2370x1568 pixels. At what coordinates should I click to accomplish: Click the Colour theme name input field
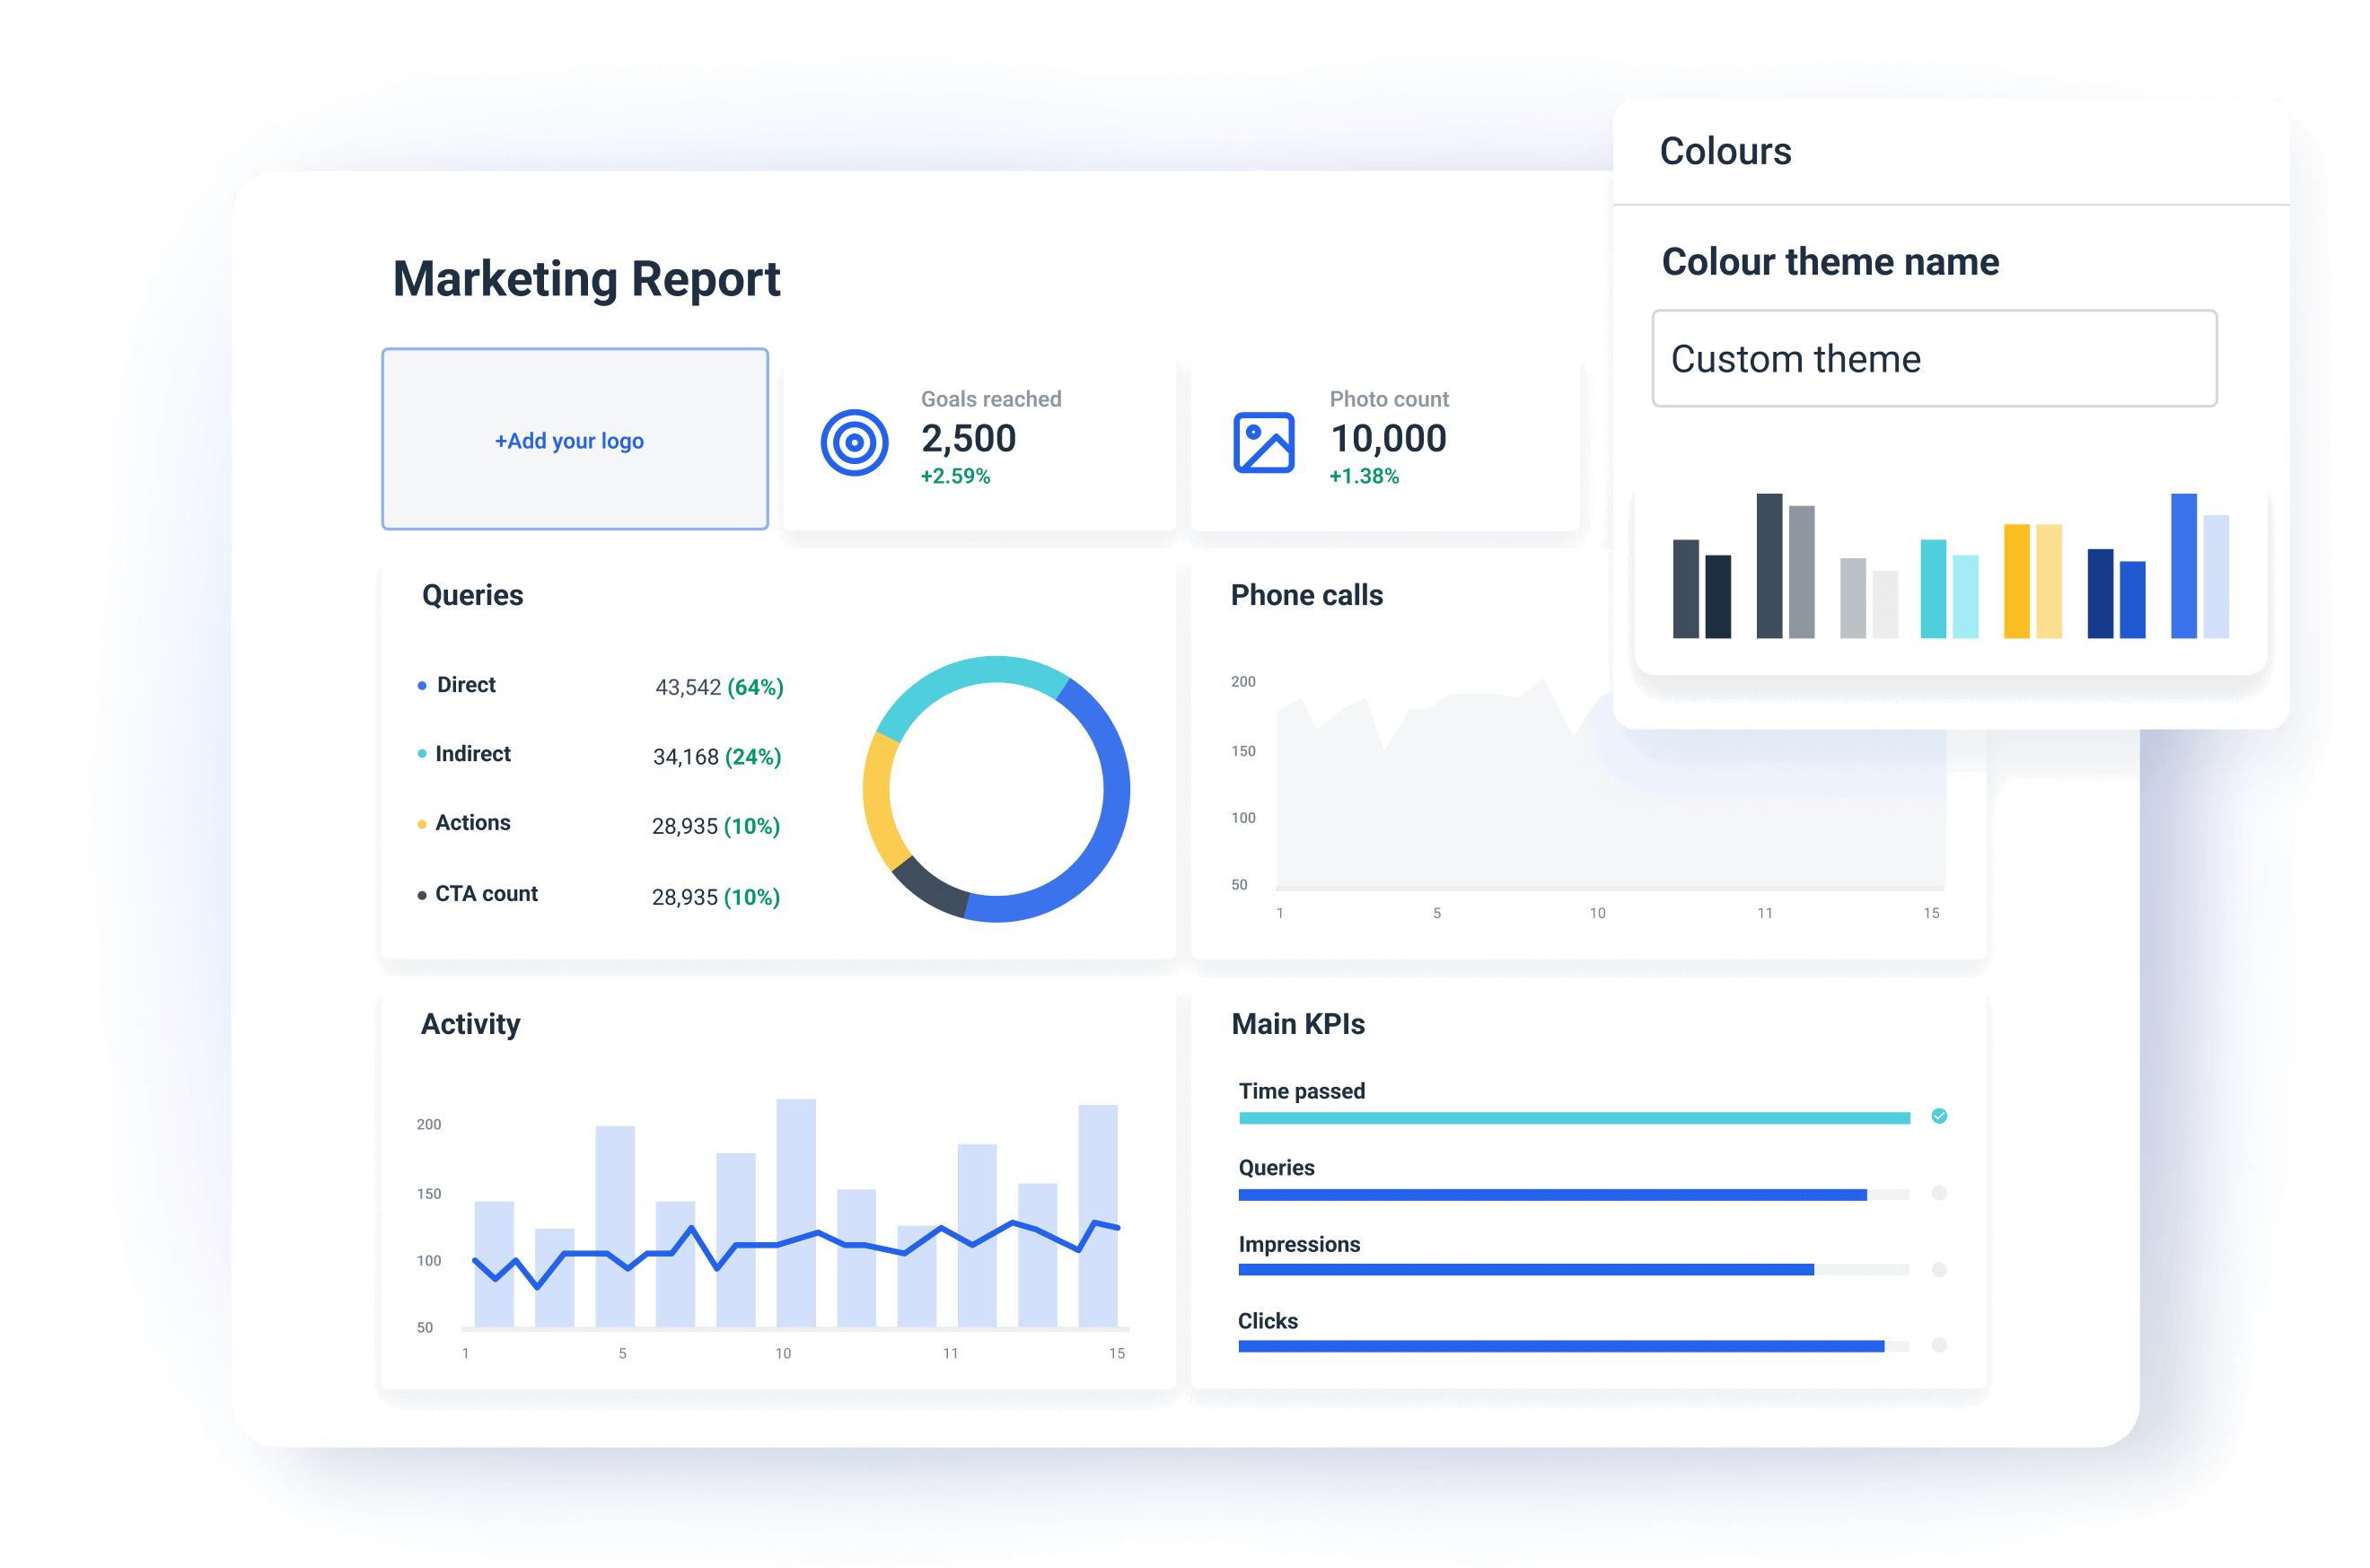click(x=1933, y=358)
